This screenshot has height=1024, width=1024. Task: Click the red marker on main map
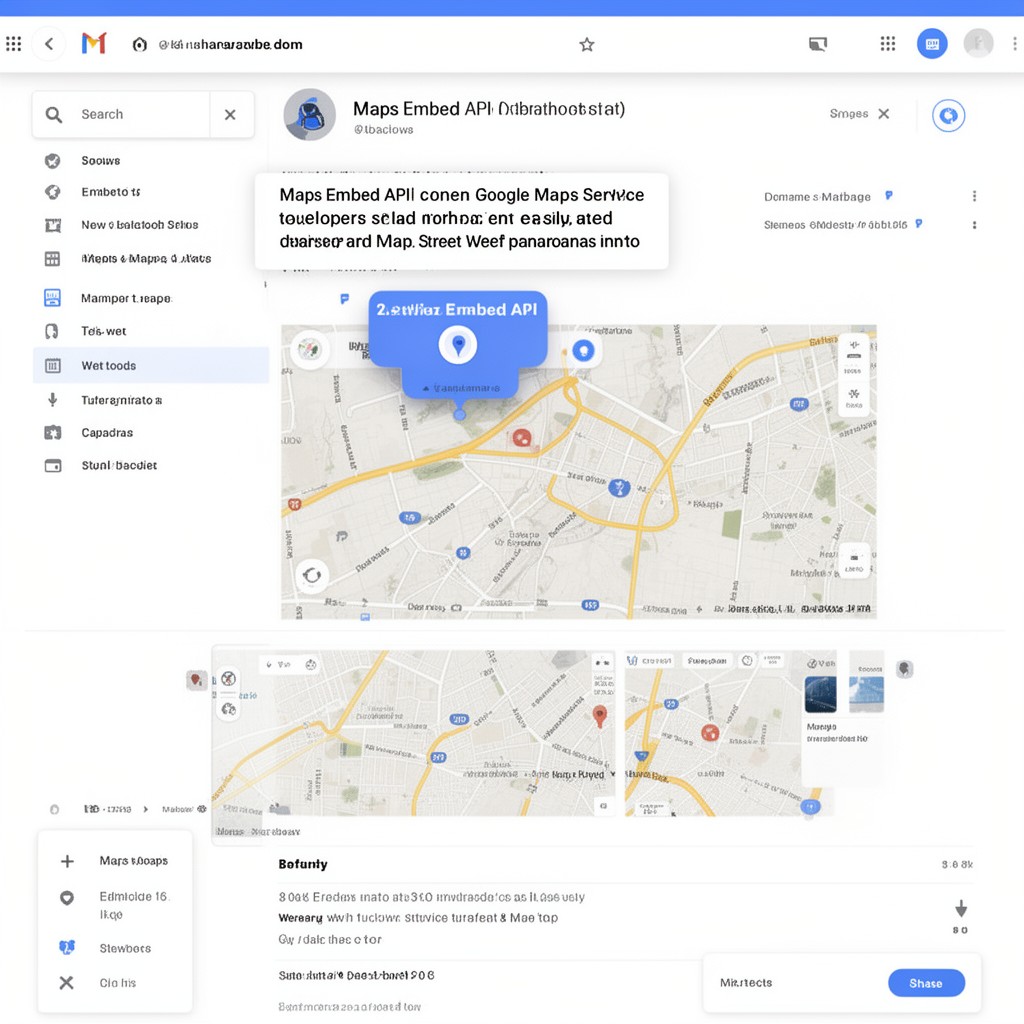521,438
